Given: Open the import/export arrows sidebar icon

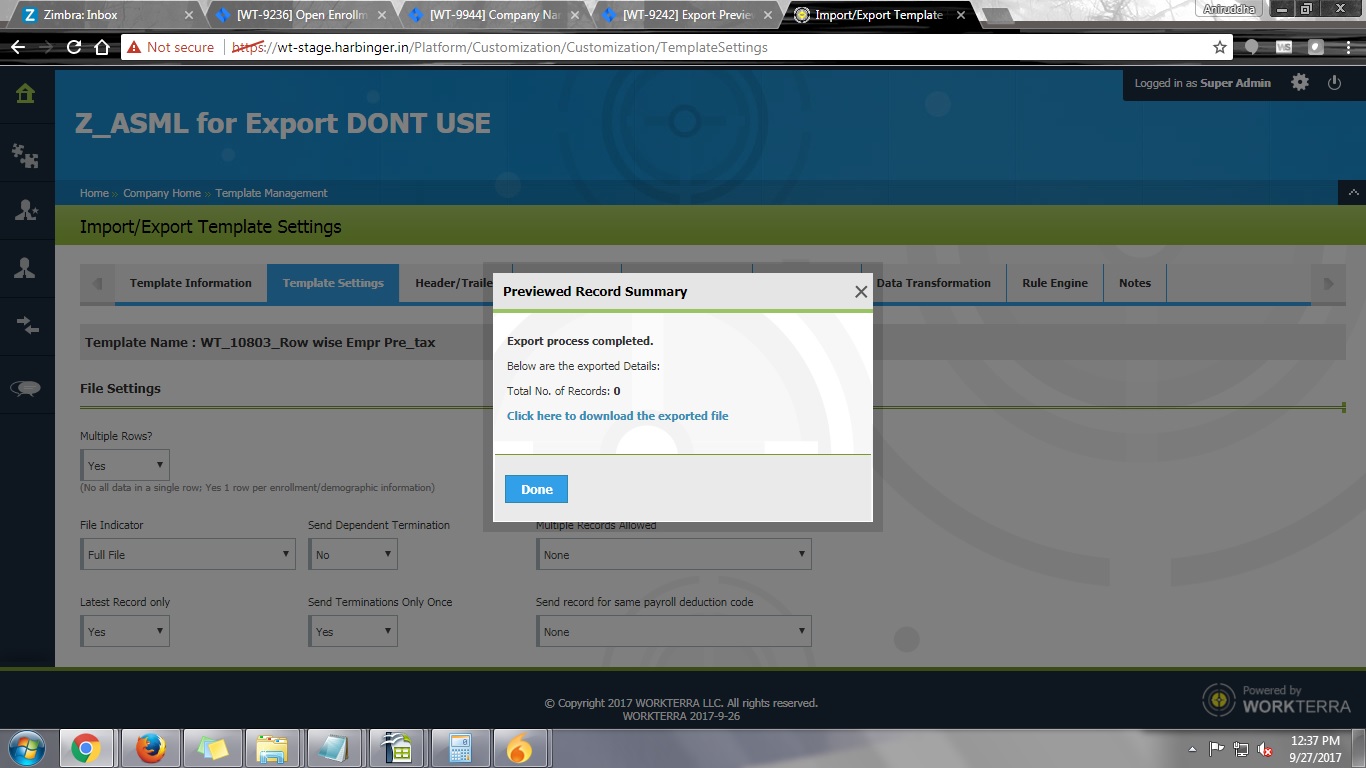Looking at the screenshot, I should pos(26,325).
